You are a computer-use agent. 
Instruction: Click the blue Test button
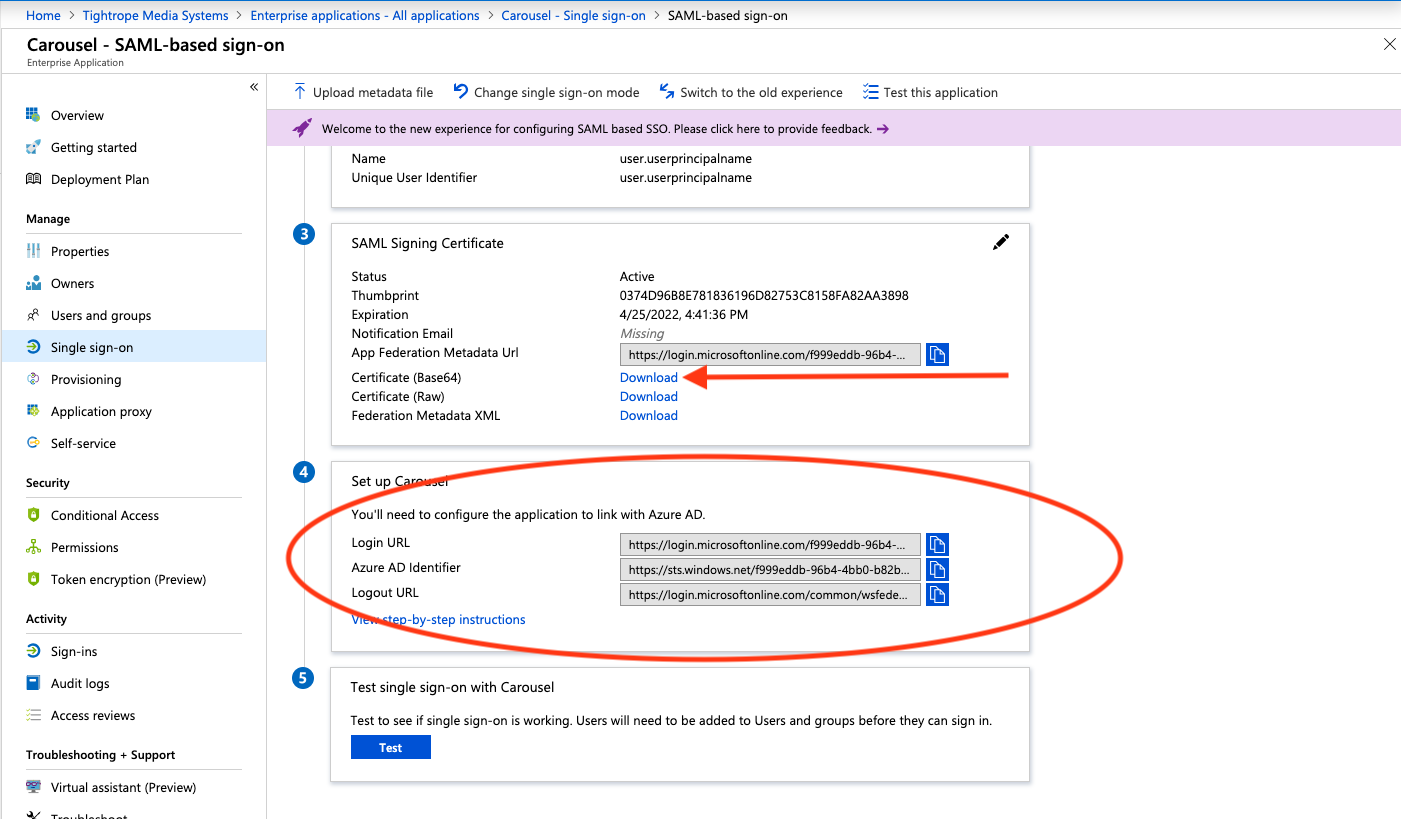[391, 747]
